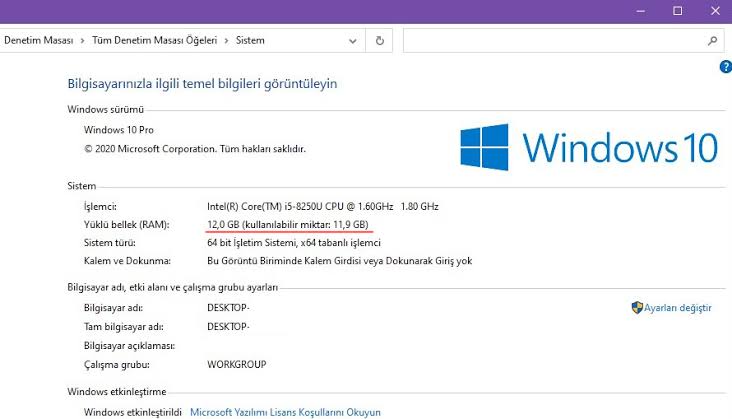Select the Sistem breadcrumb item
This screenshot has width=732, height=419.
coord(250,41)
